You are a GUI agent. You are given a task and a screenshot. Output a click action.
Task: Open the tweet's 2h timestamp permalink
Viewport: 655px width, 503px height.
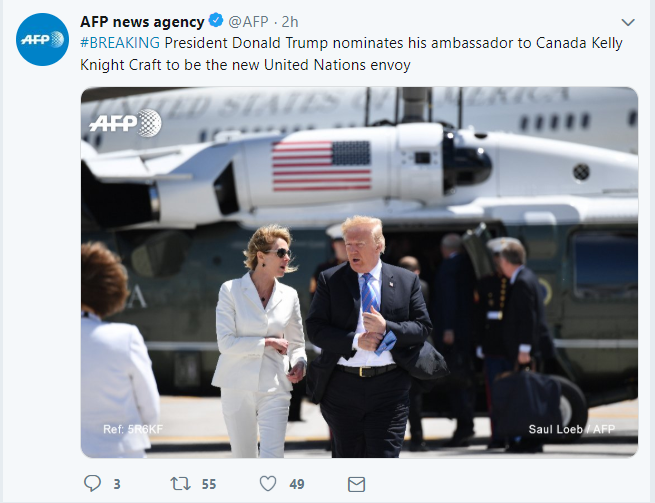click(x=290, y=21)
